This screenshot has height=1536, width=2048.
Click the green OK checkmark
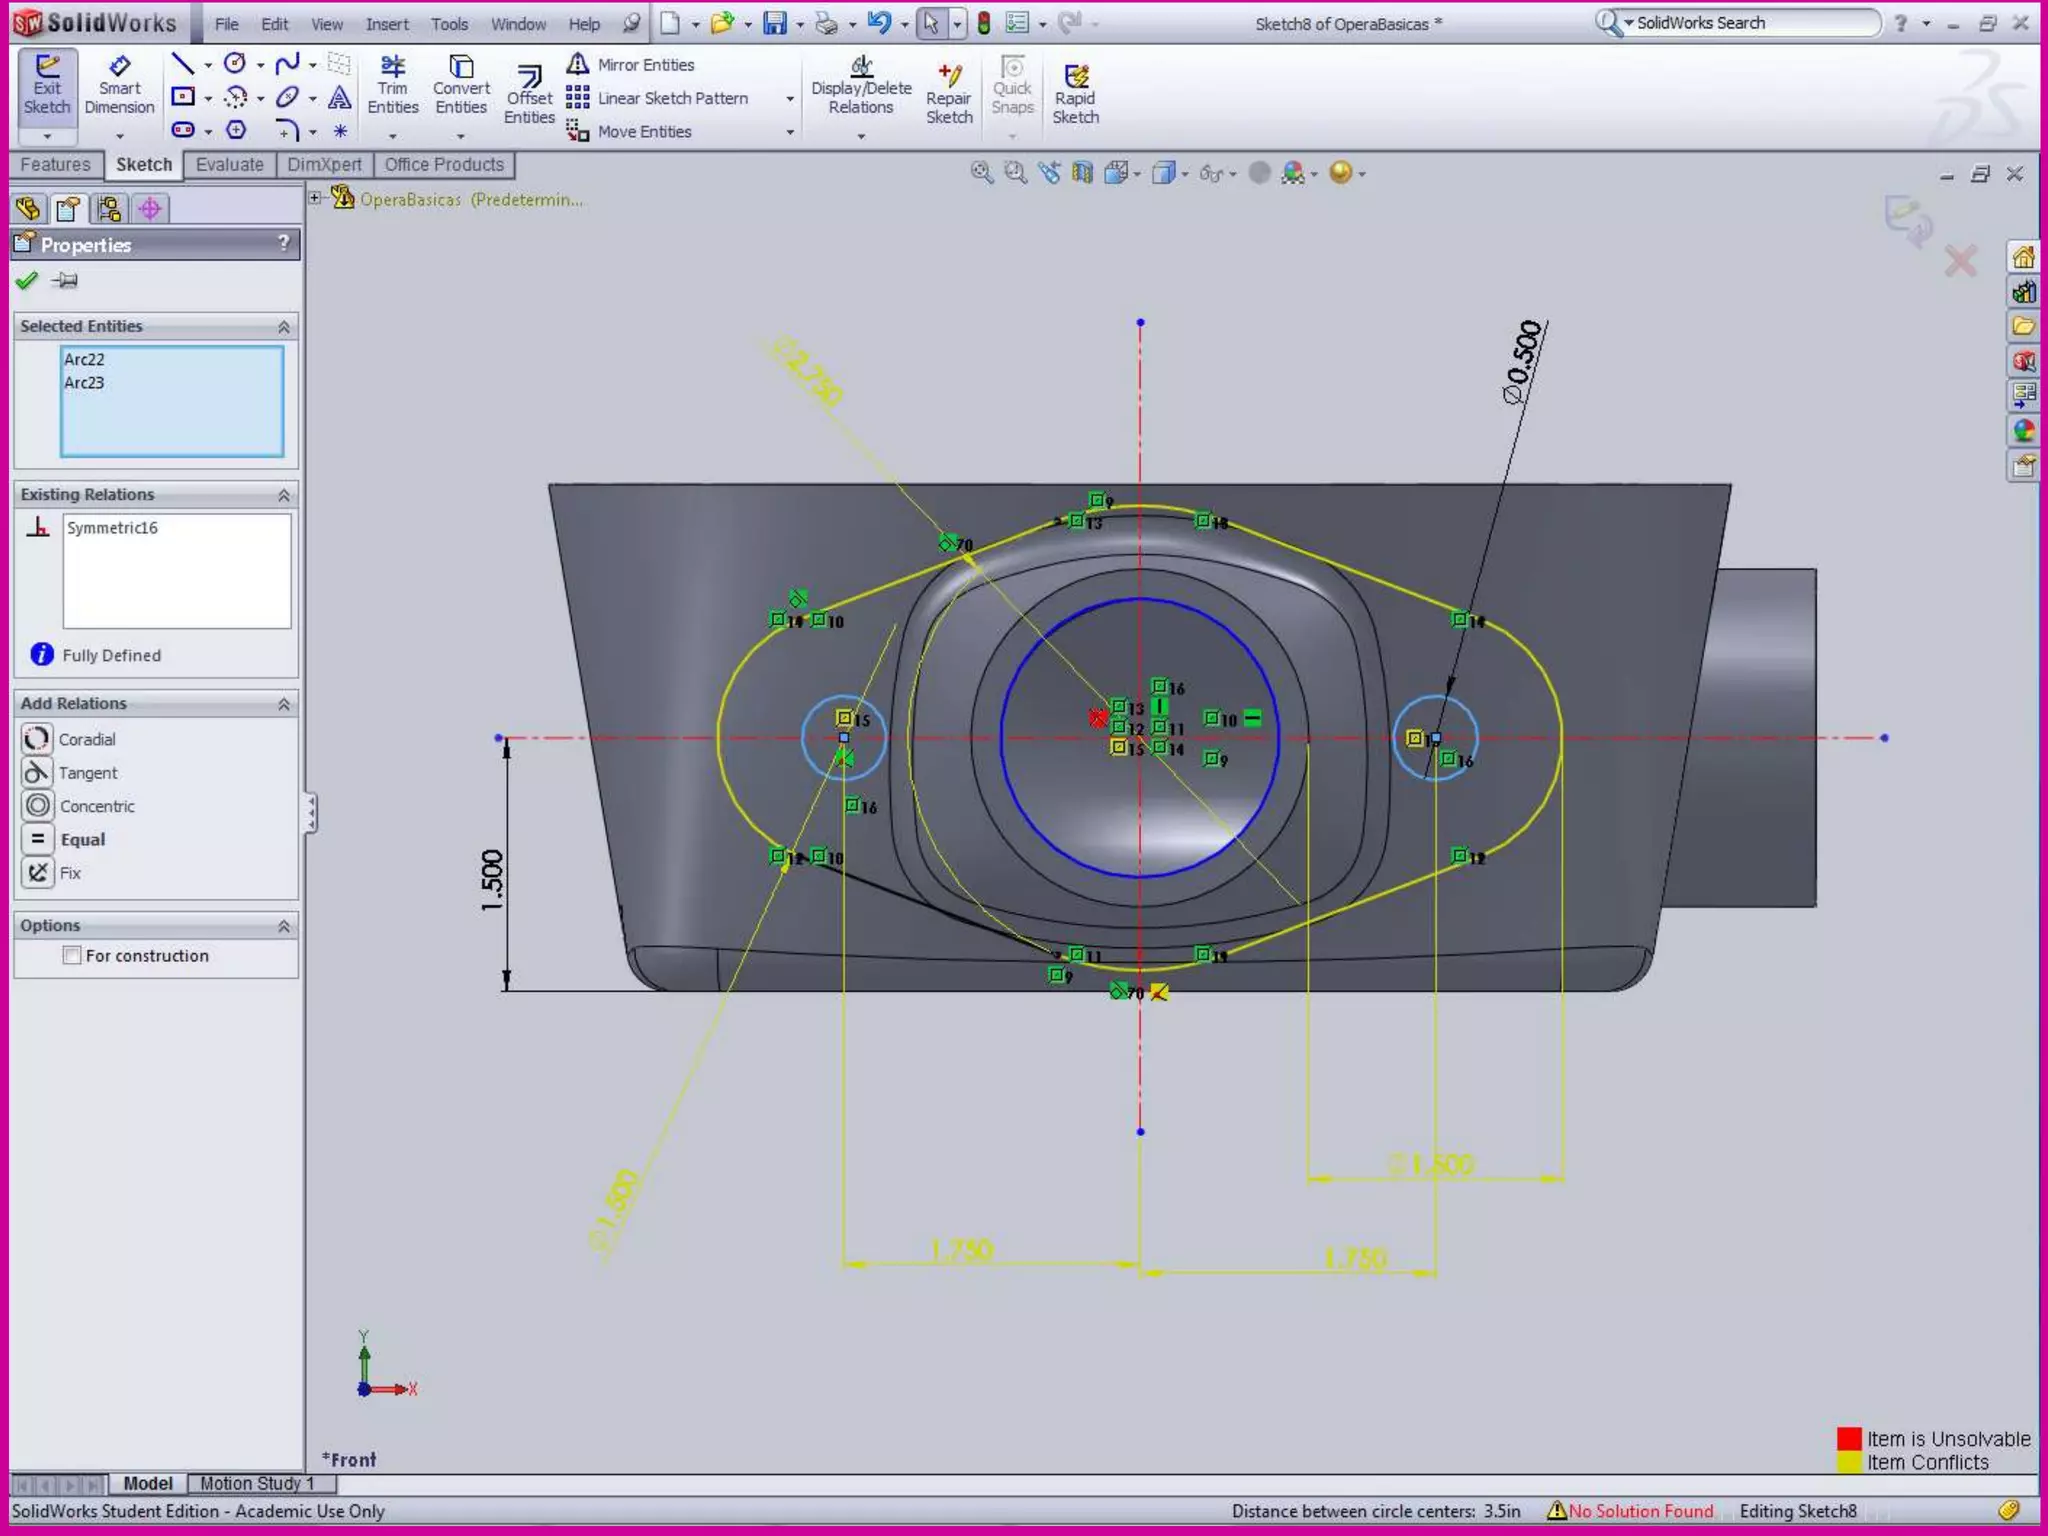coord(27,281)
